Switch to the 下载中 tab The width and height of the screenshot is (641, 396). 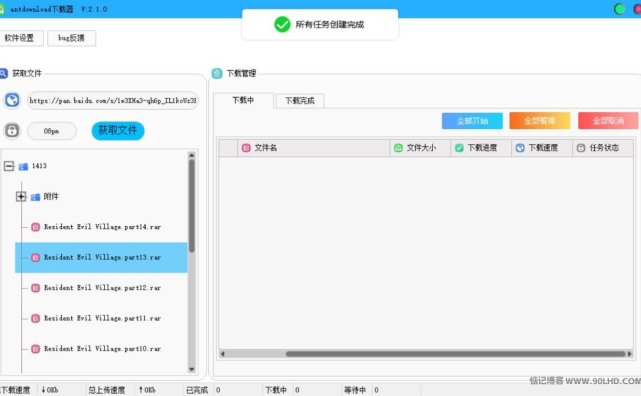click(x=243, y=100)
